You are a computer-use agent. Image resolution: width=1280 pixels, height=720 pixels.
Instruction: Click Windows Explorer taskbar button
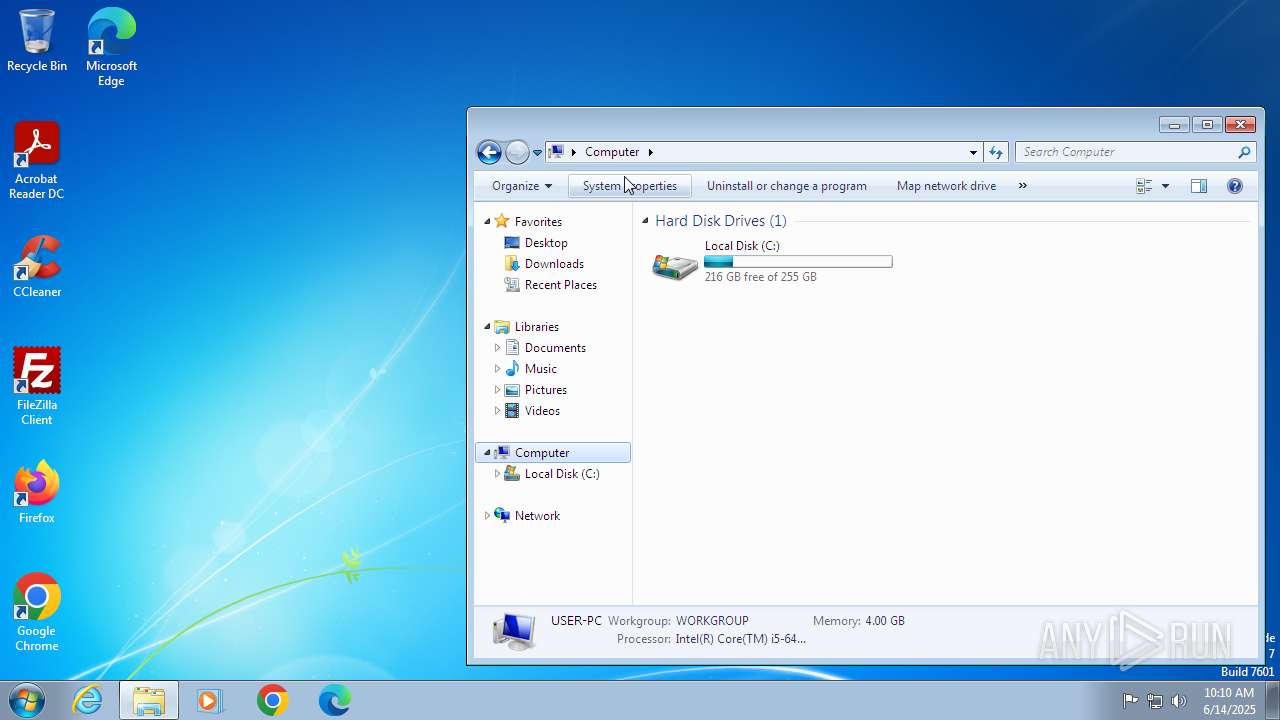pos(149,701)
